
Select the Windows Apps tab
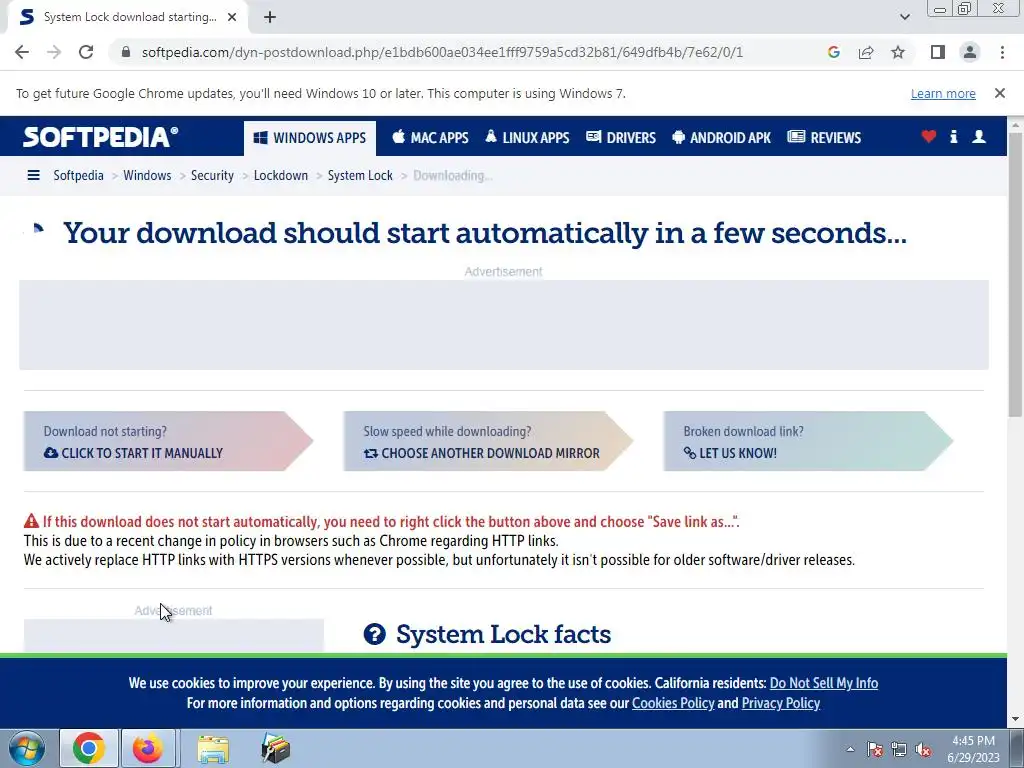point(310,138)
